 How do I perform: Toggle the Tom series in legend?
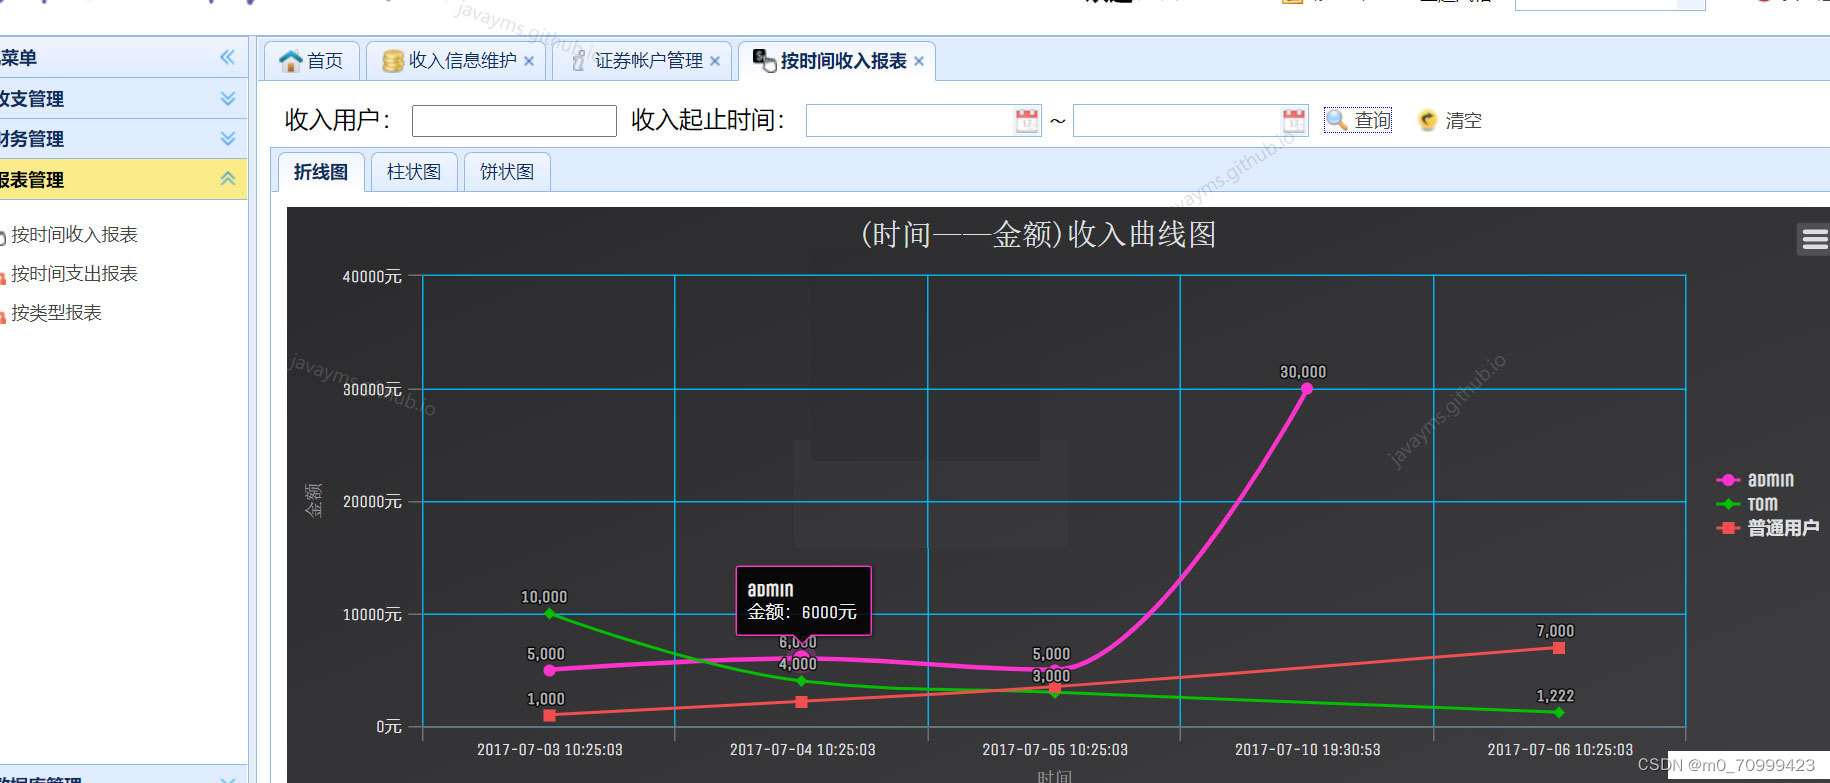(x=1747, y=504)
